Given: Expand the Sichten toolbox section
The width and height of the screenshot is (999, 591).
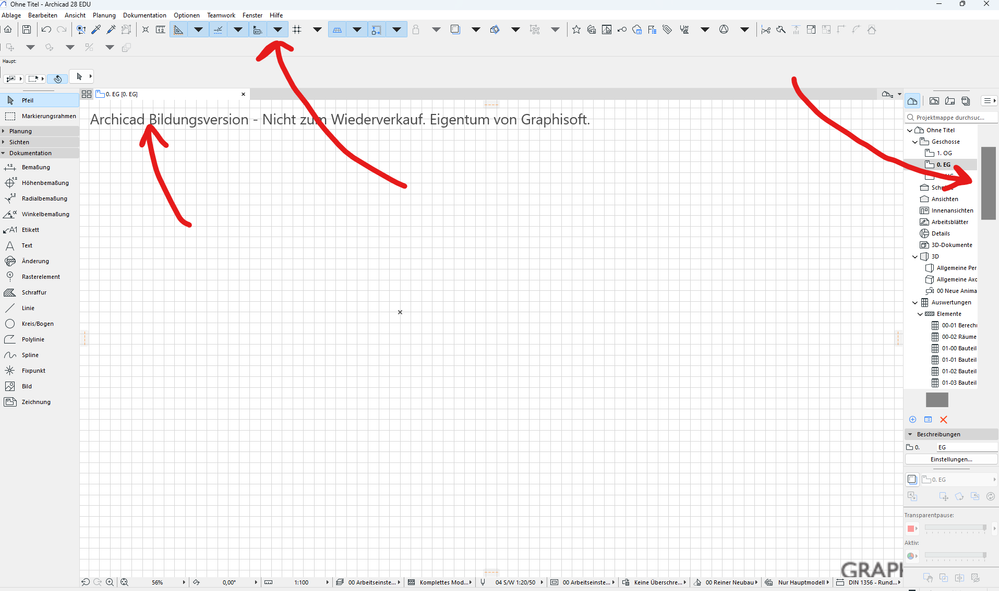Looking at the screenshot, I should [x=40, y=142].
